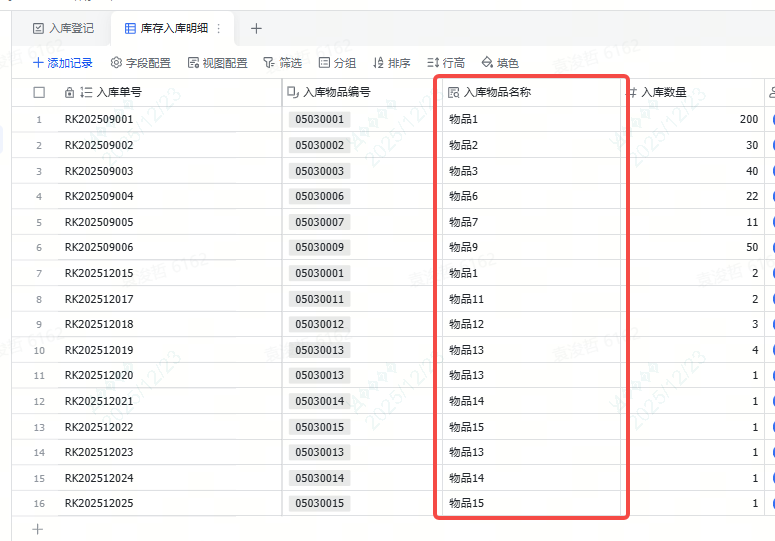
Task: Select the 库存入库明细 tab
Action: pyautogui.click(x=166, y=29)
